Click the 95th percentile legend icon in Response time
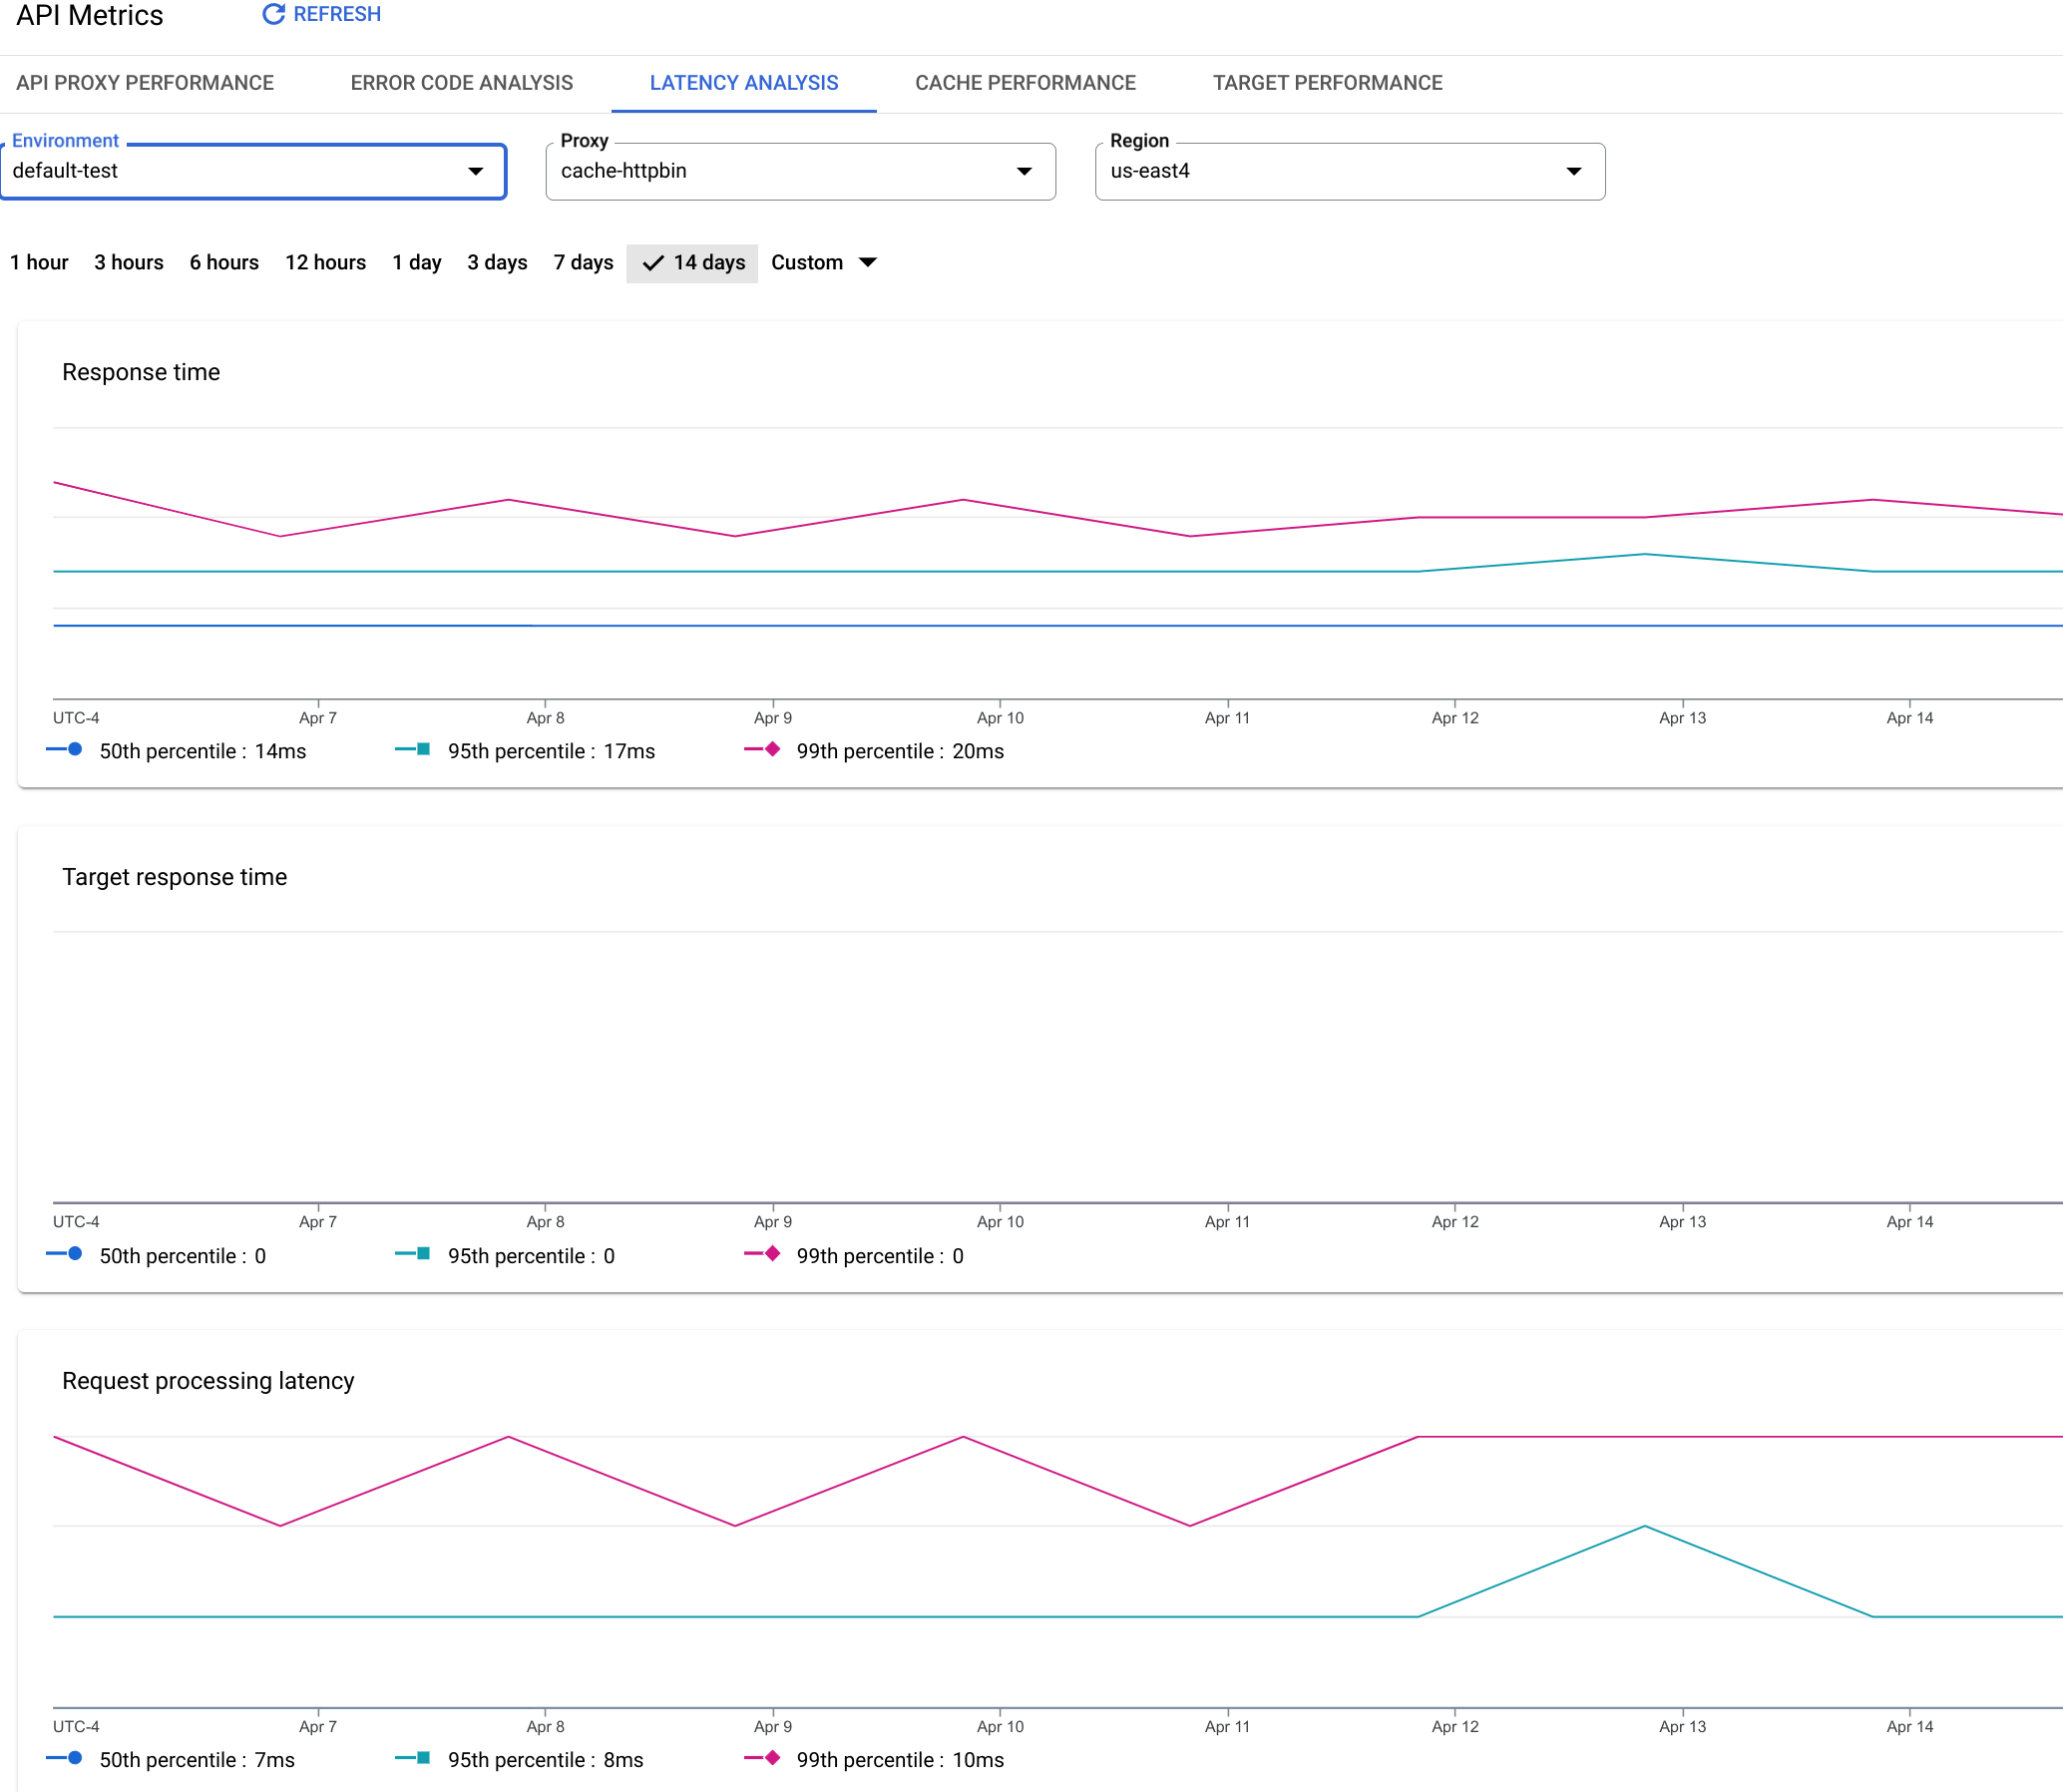Screen dimensions: 2063x1792 click(x=416, y=753)
